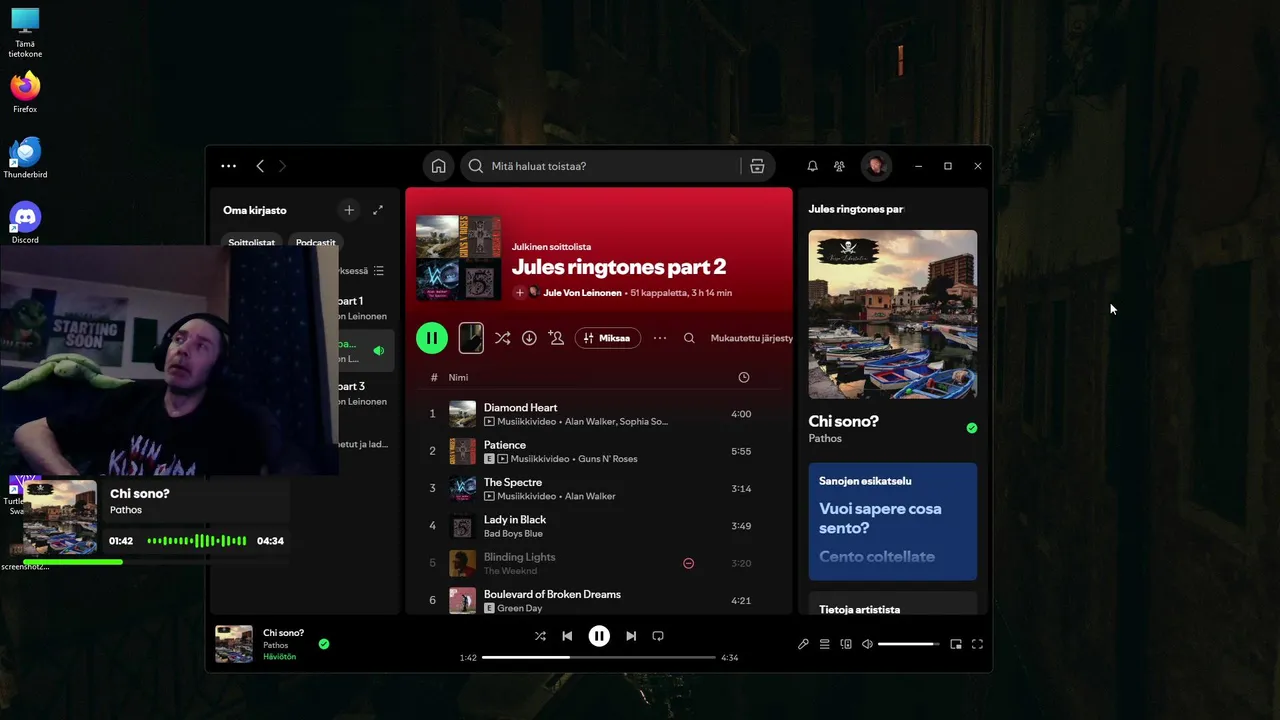The height and width of the screenshot is (720, 1280).
Task: Open the play queue icon
Action: pyautogui.click(x=825, y=644)
